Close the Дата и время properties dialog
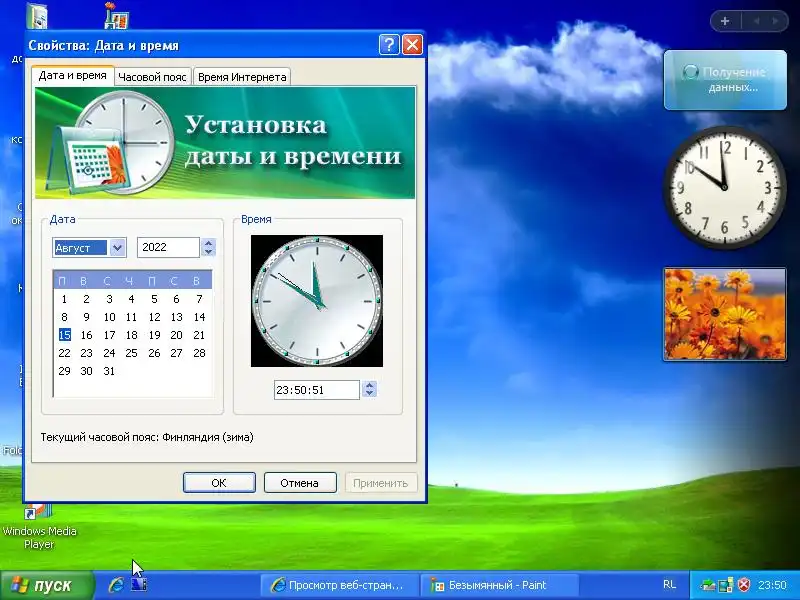 click(412, 45)
